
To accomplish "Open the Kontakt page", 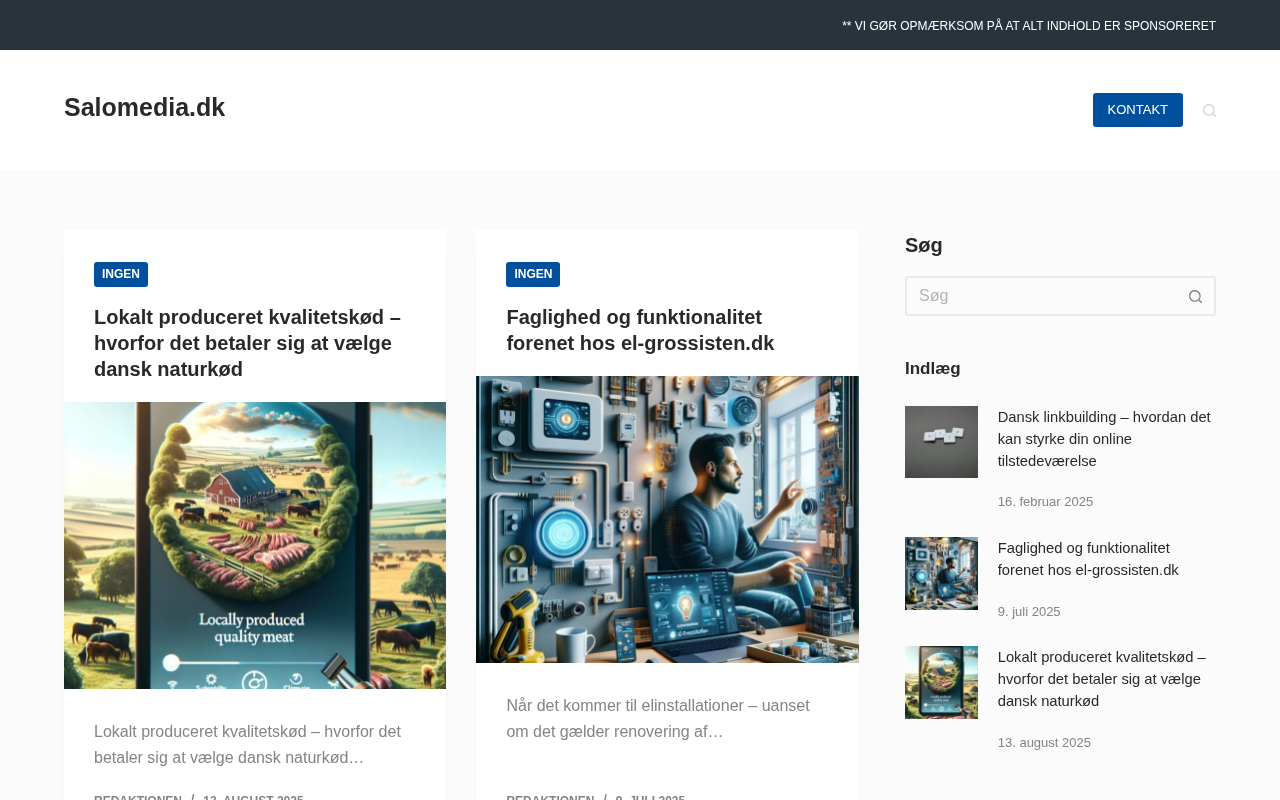I will (x=1137, y=110).
